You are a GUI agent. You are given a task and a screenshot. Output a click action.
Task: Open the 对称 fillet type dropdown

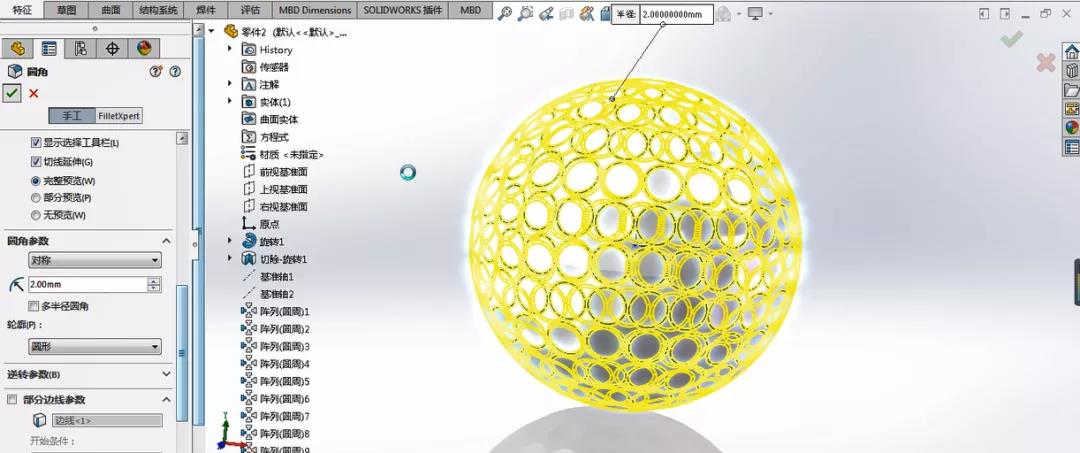[x=94, y=260]
